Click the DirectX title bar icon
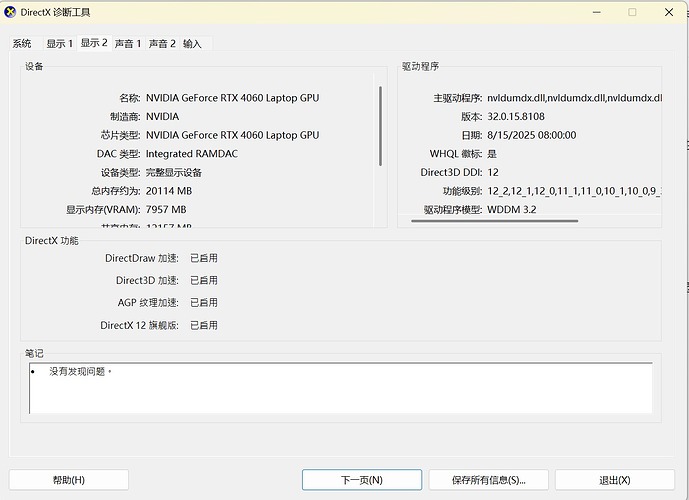This screenshot has height=500, width=689. [x=10, y=12]
